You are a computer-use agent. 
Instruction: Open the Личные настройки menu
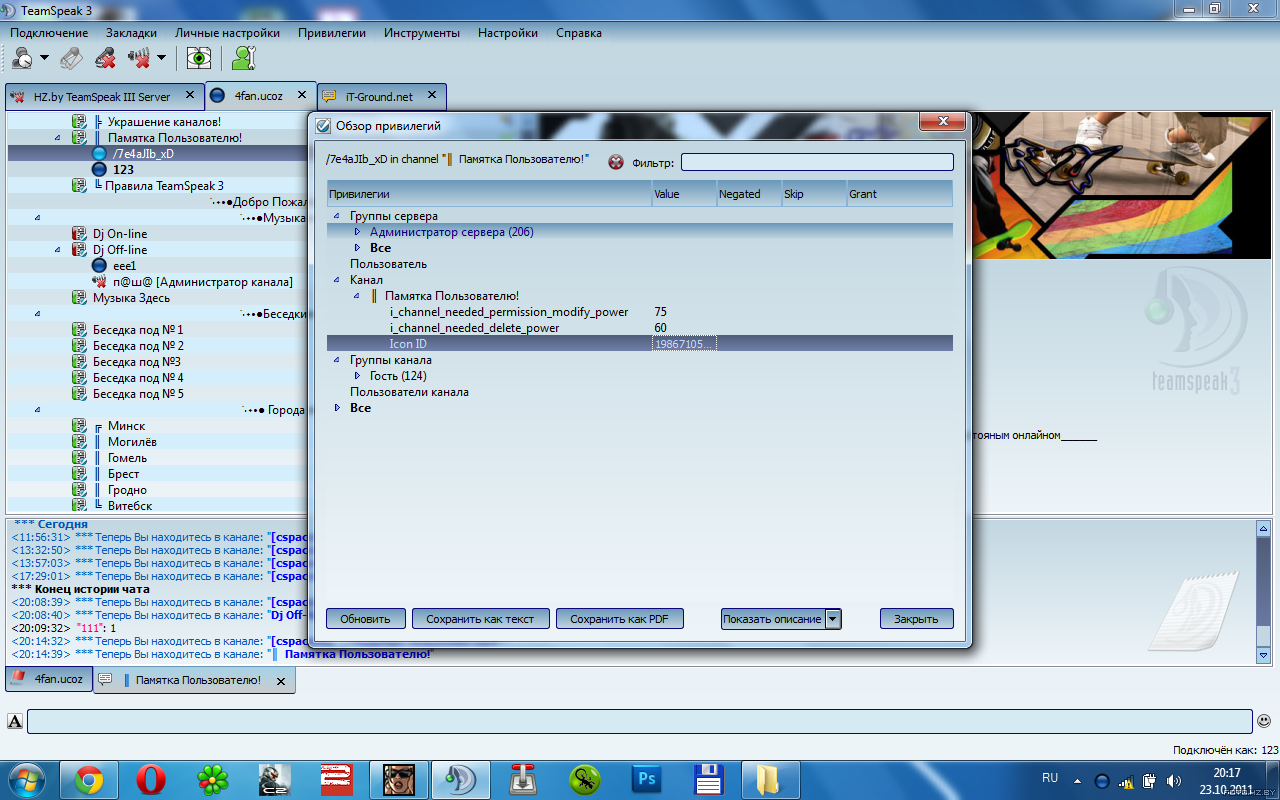tap(227, 32)
